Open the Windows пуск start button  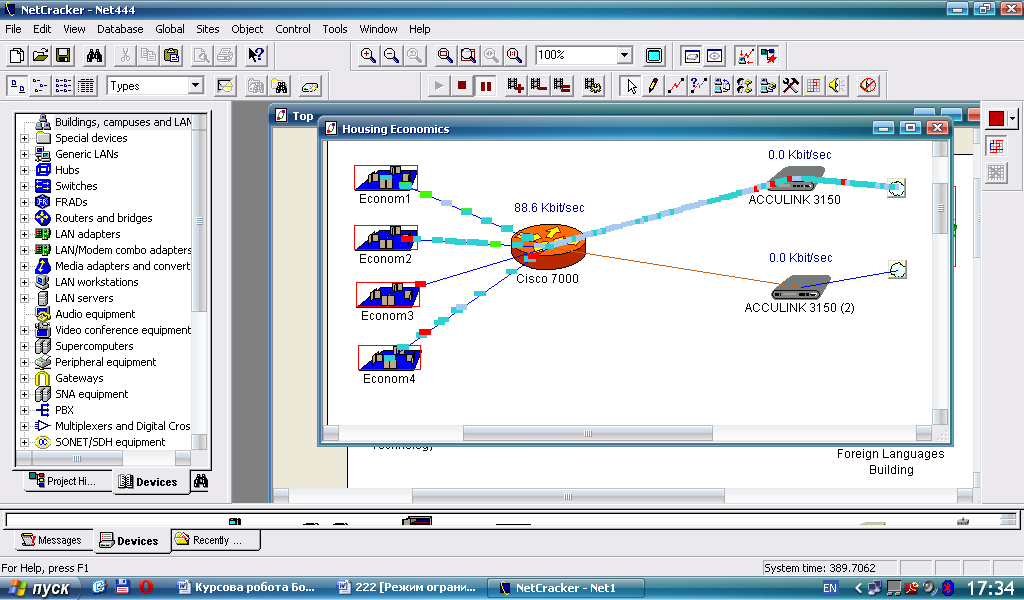pos(40,588)
